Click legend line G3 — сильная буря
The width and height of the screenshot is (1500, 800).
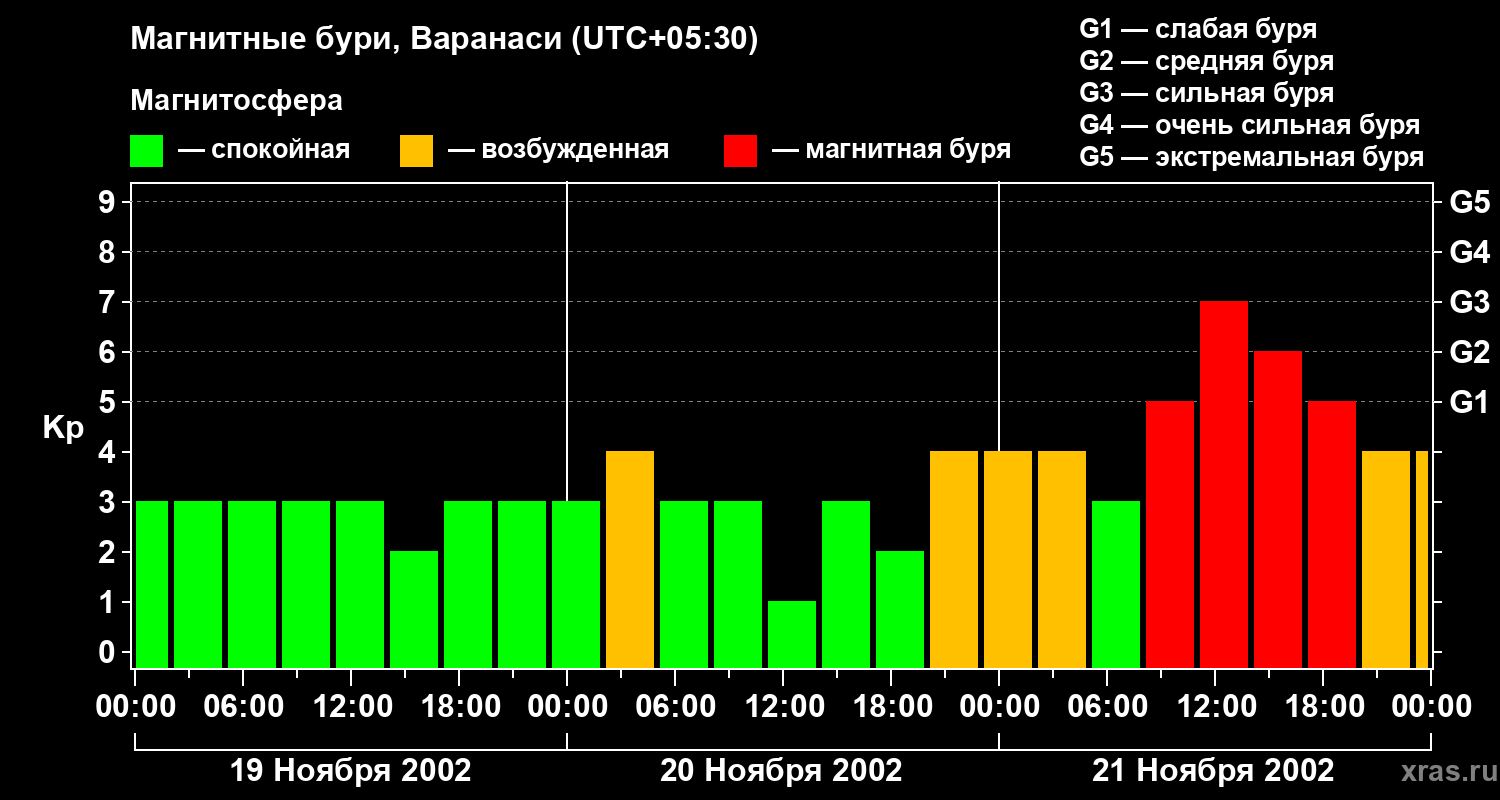pos(1206,92)
